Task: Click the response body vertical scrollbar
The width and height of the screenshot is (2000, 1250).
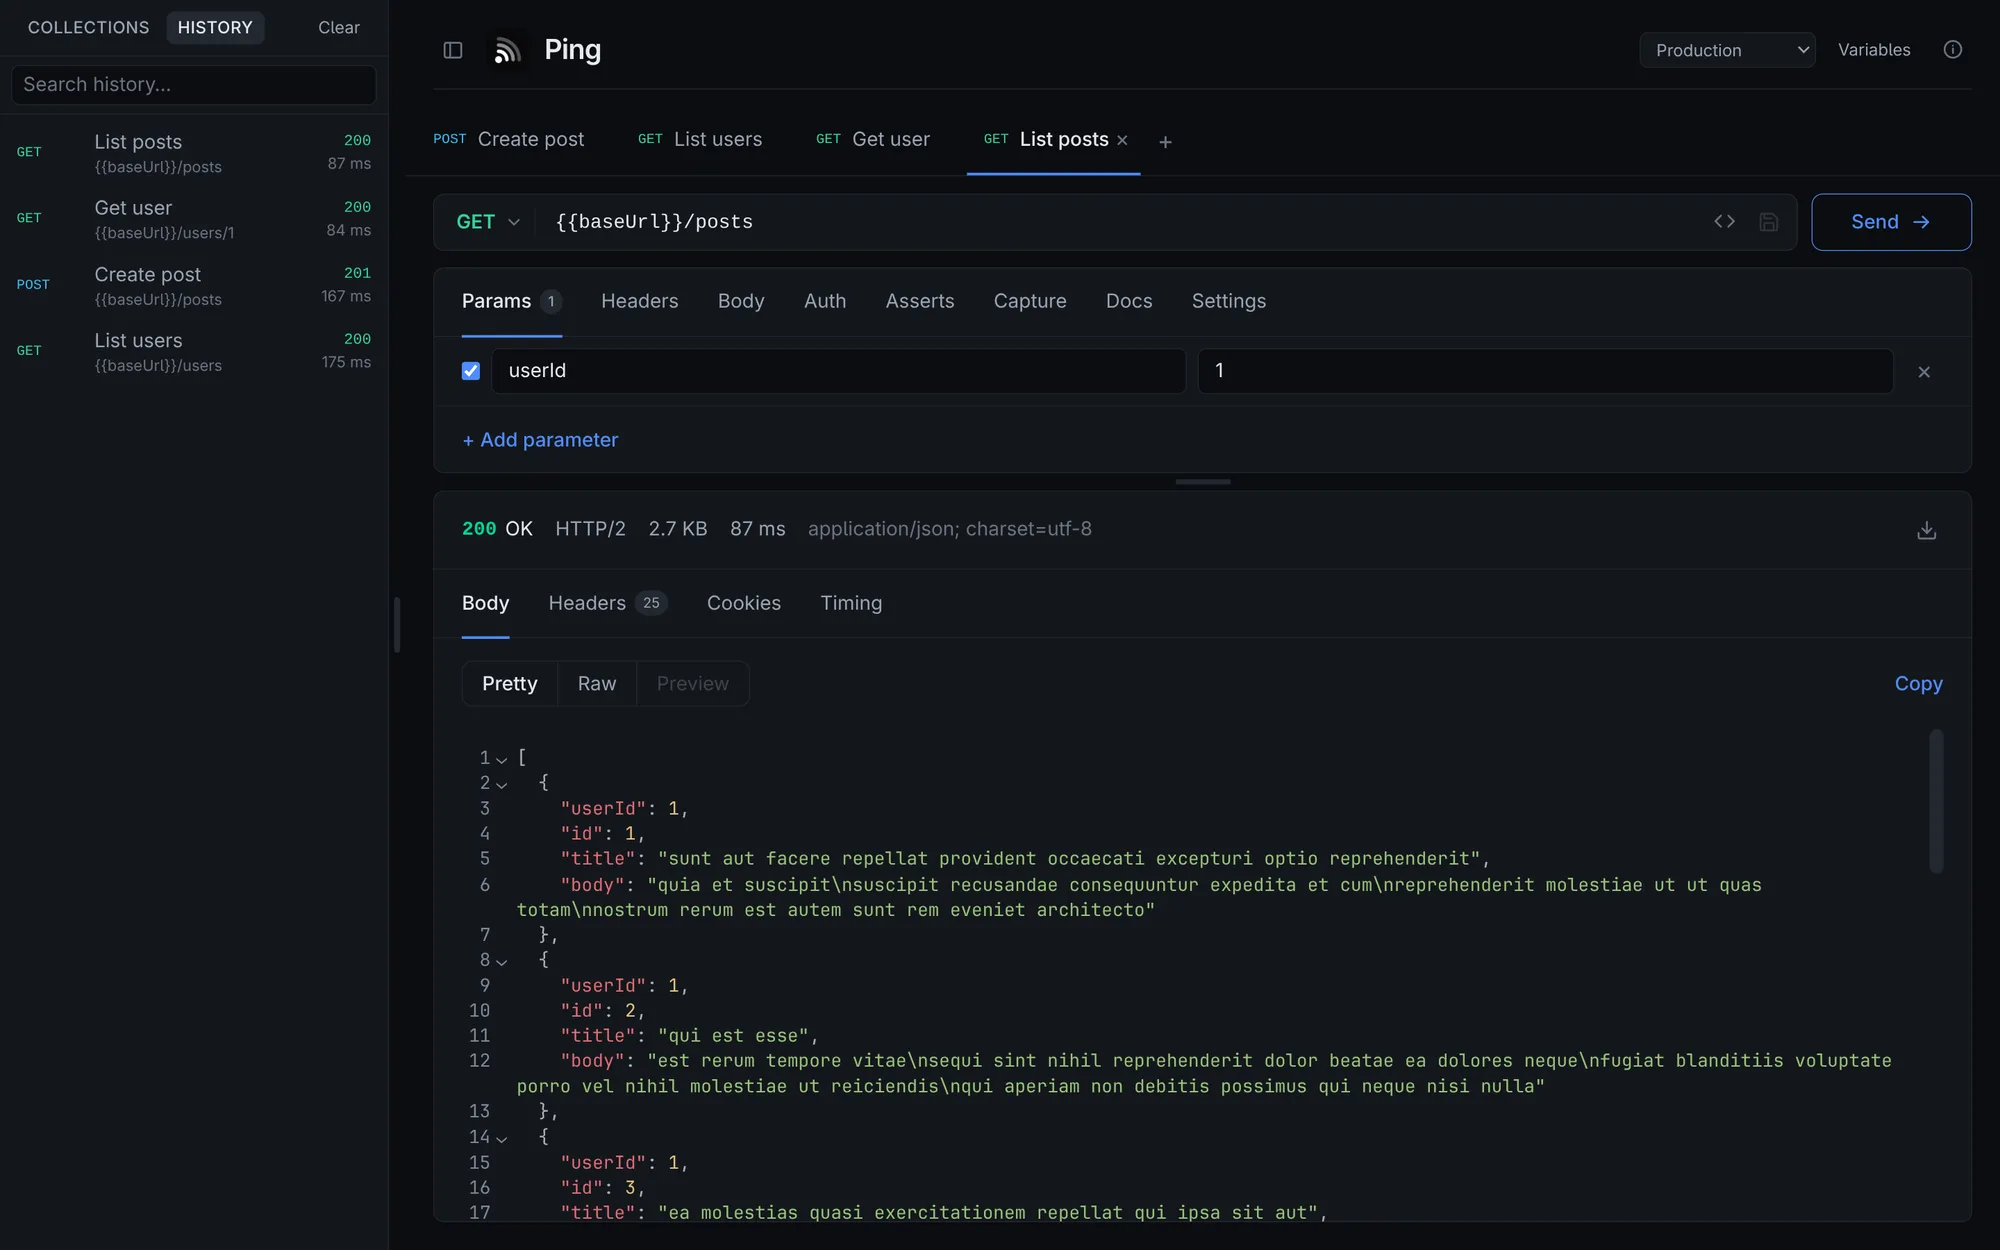Action: [x=1936, y=801]
